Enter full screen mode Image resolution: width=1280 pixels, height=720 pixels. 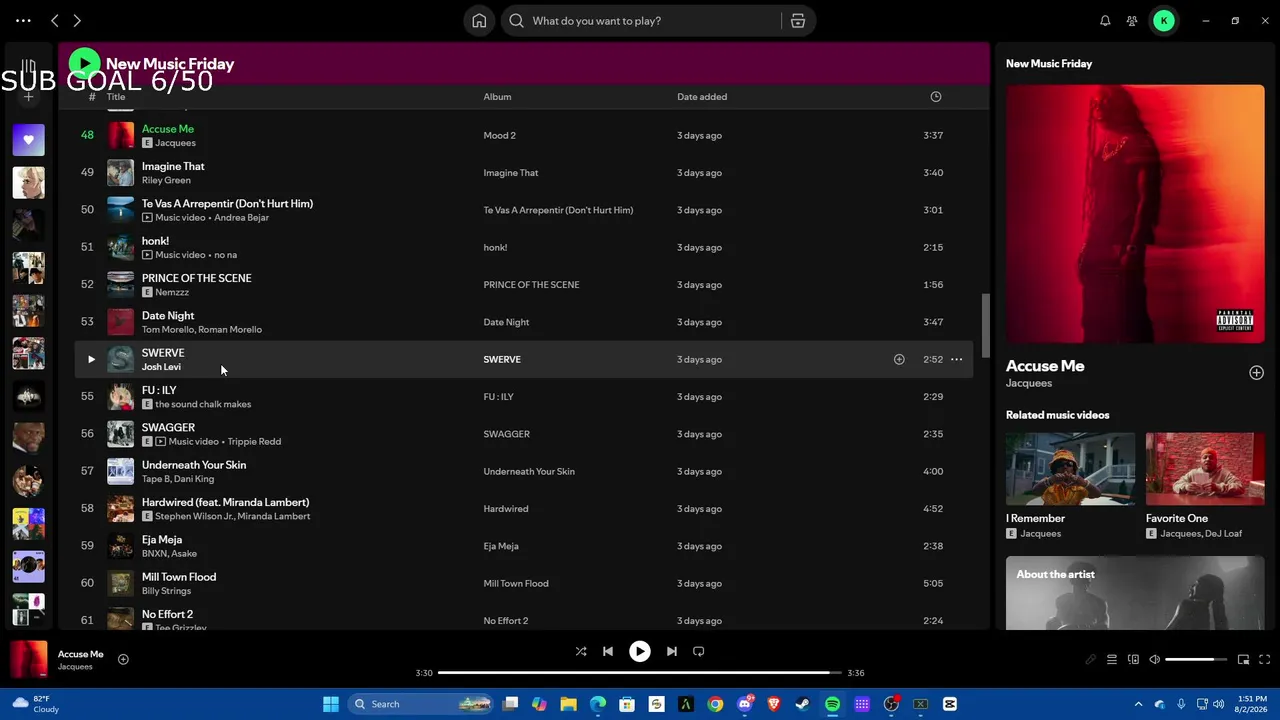pyautogui.click(x=1264, y=659)
